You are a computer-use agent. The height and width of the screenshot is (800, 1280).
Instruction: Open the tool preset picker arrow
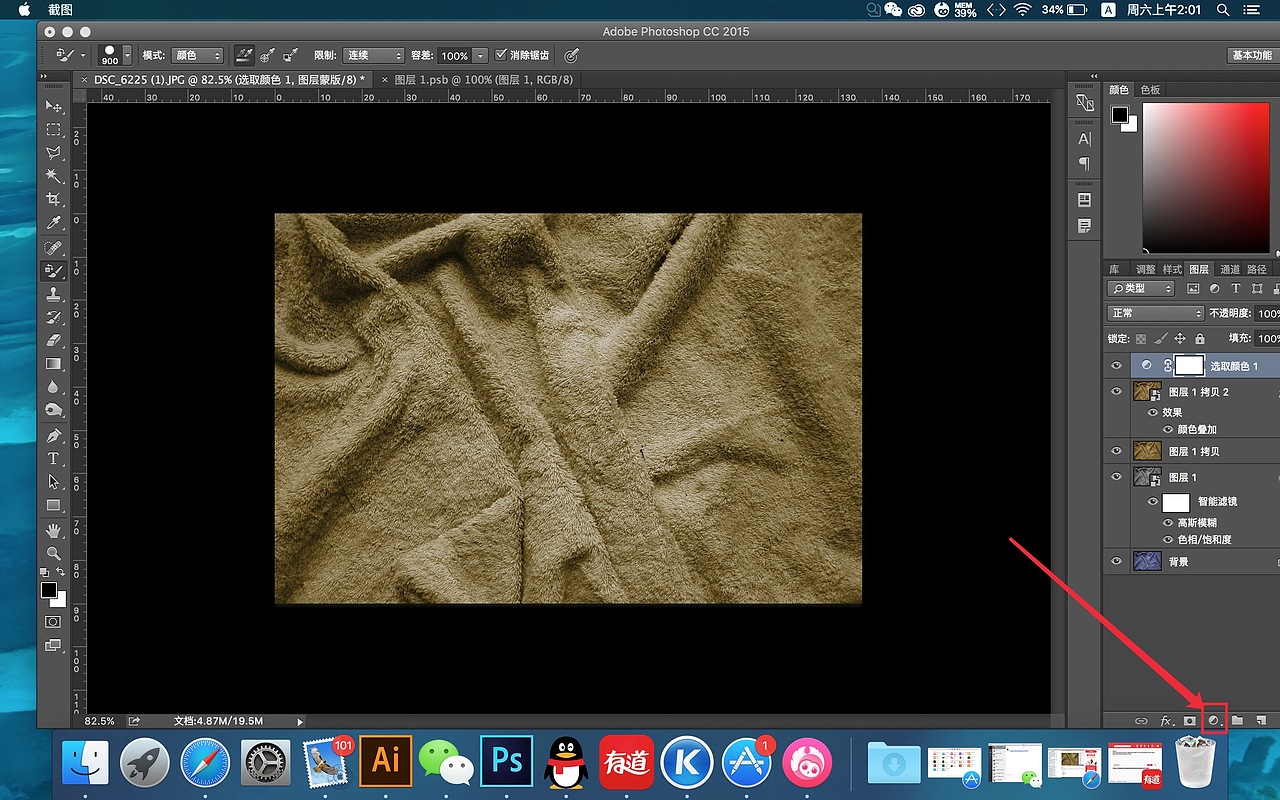(83, 56)
